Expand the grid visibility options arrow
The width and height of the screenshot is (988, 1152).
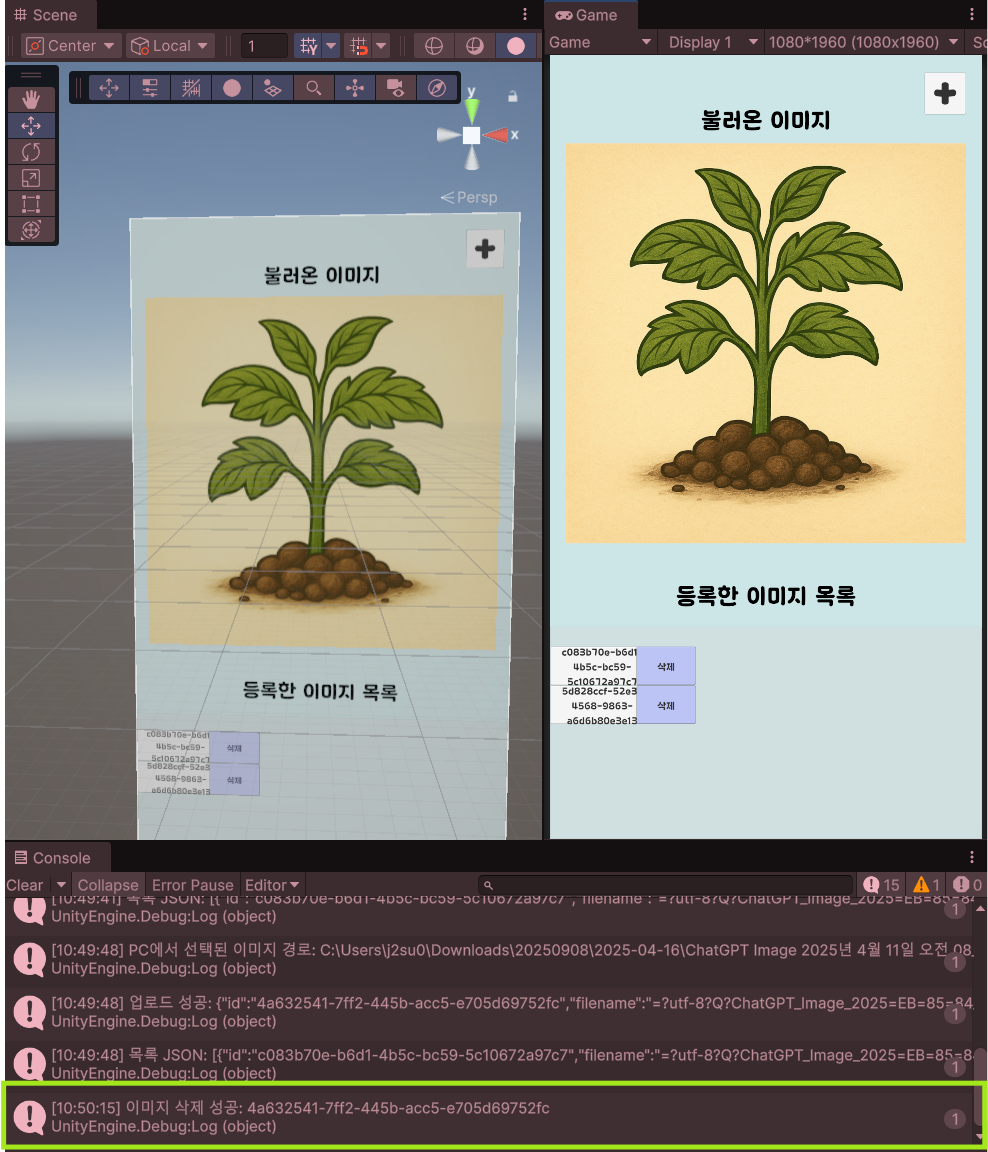point(331,46)
